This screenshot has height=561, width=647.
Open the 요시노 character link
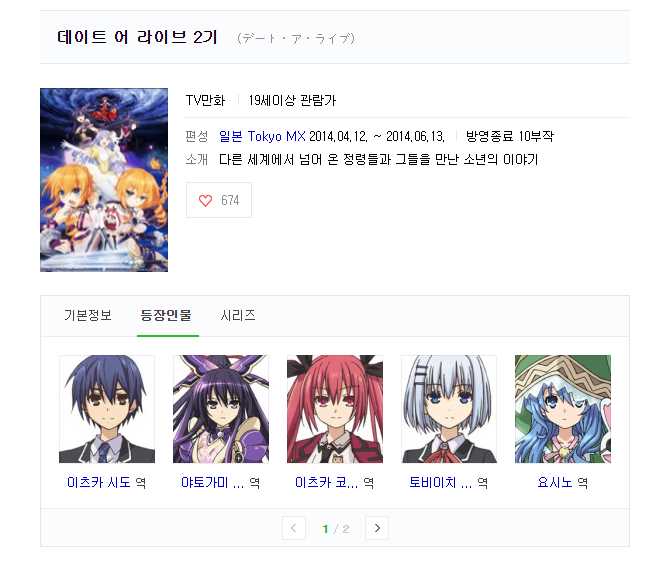[555, 482]
